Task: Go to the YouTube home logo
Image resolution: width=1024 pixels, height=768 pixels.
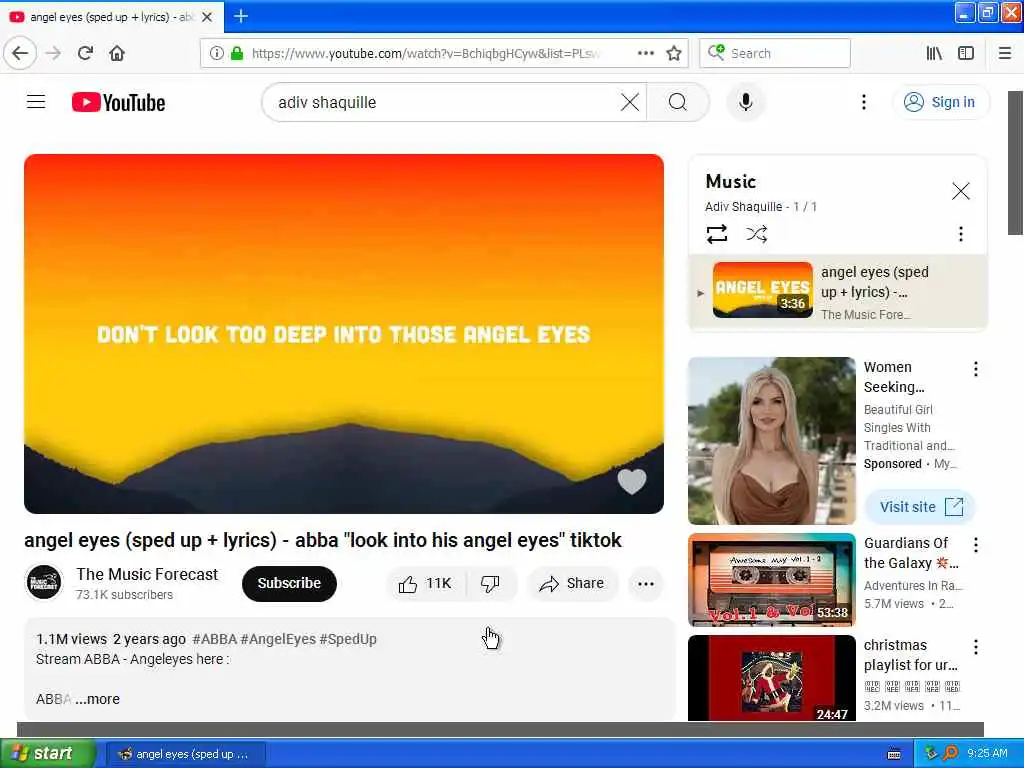Action: coord(118,103)
